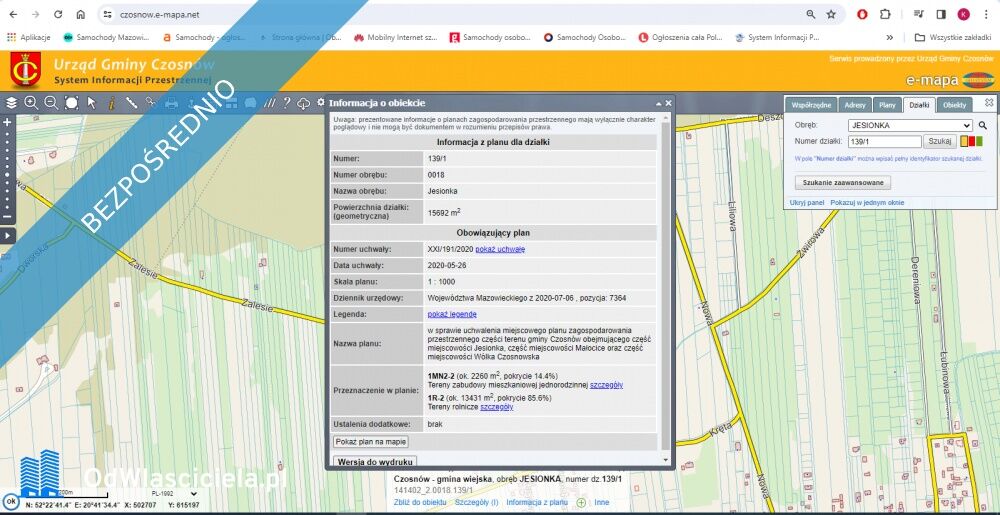Expand the green plus icon near Informacja z planu
This screenshot has height=515, width=1000.
click(581, 502)
